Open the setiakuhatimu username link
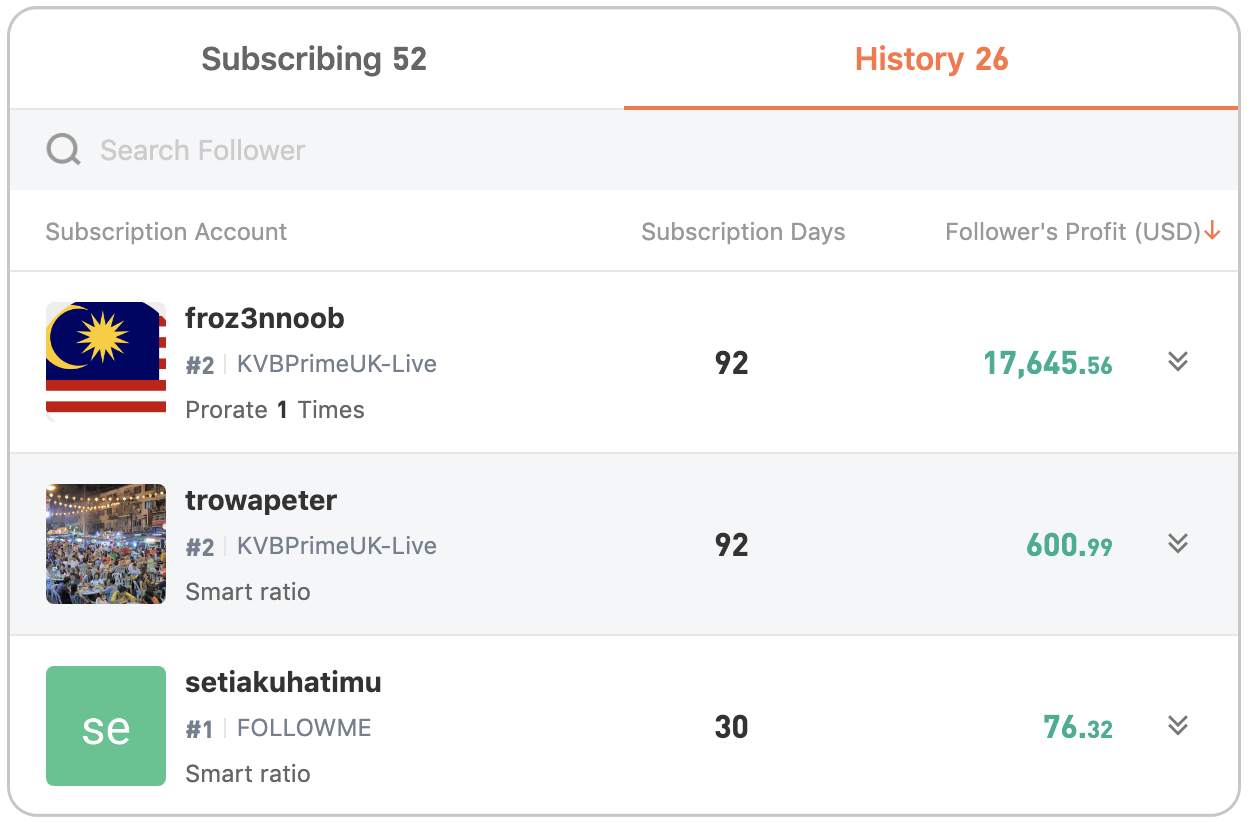 (283, 682)
